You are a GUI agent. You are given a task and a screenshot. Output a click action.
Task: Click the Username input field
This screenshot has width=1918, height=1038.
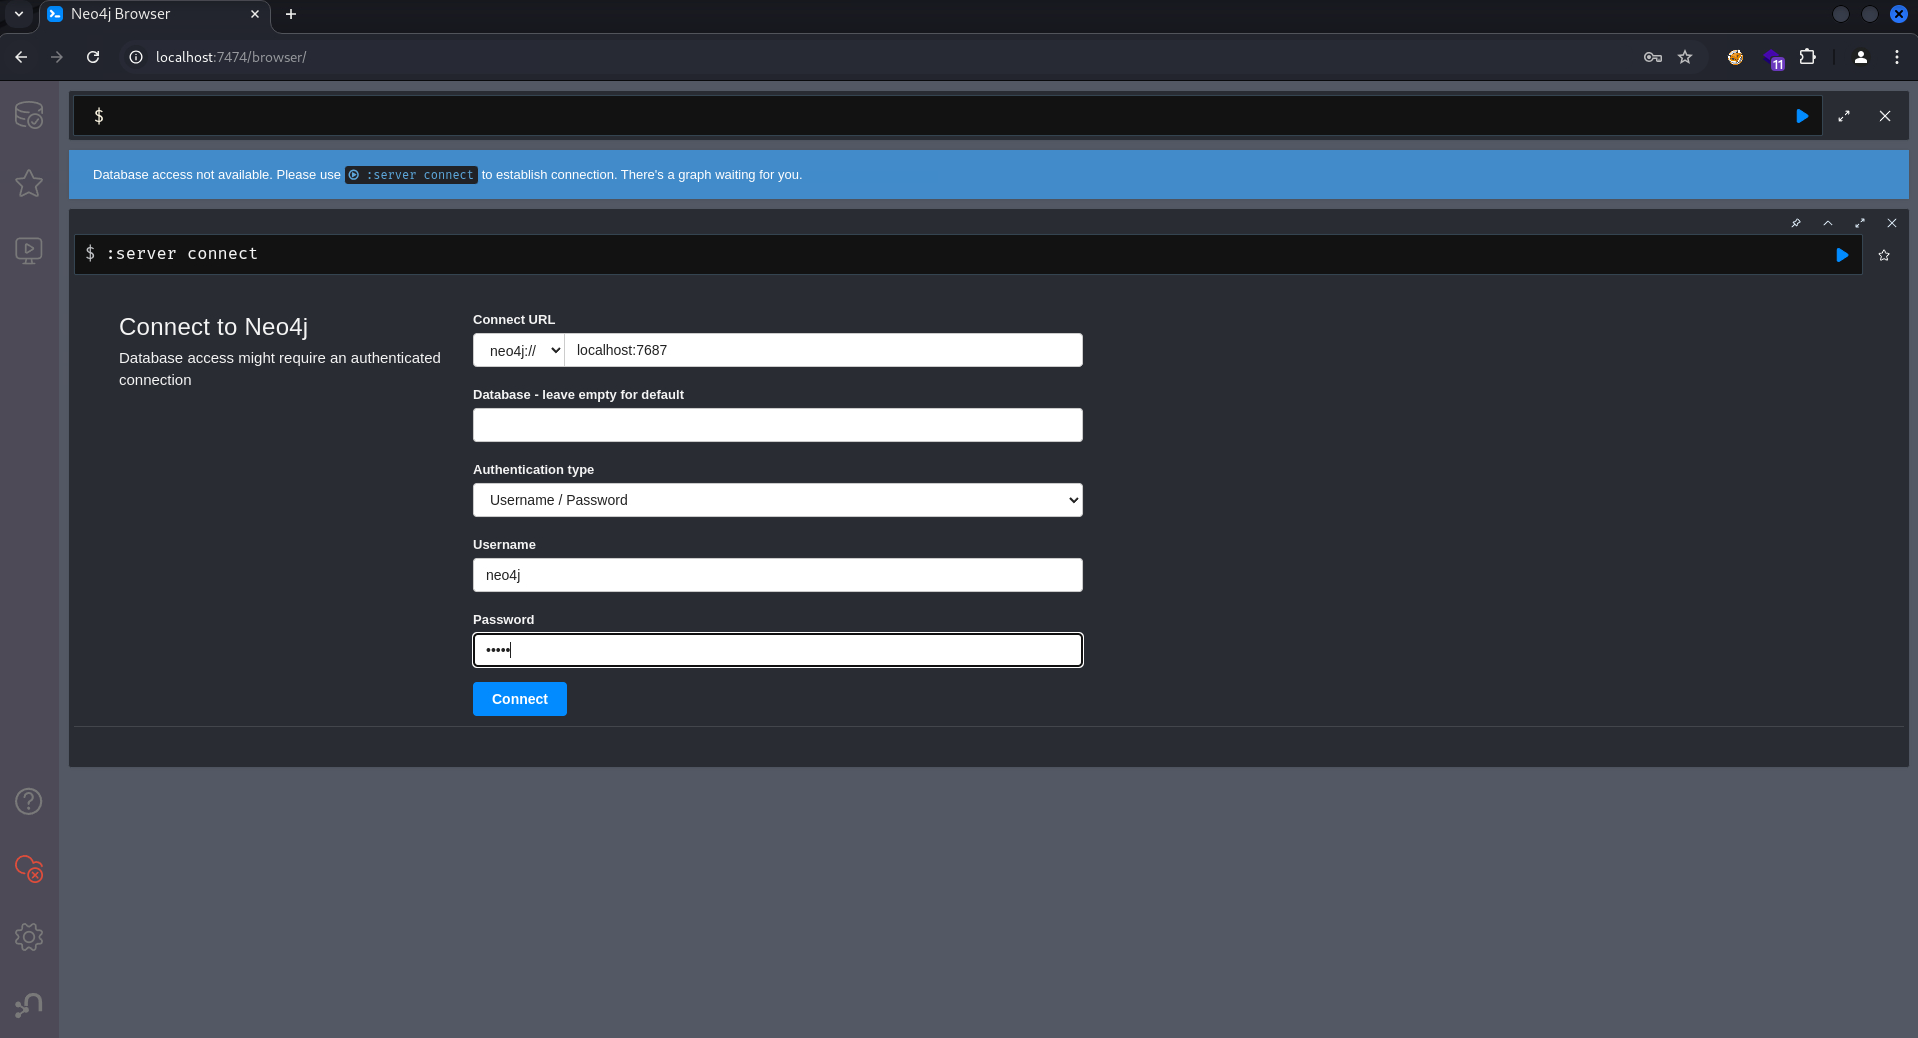(x=778, y=575)
